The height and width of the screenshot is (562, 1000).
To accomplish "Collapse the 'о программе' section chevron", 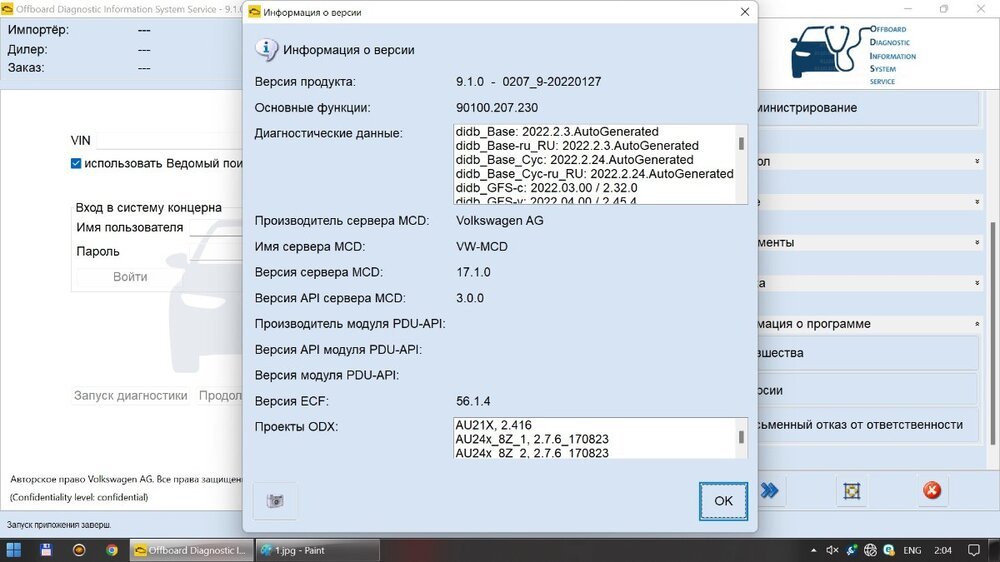I will [976, 324].
